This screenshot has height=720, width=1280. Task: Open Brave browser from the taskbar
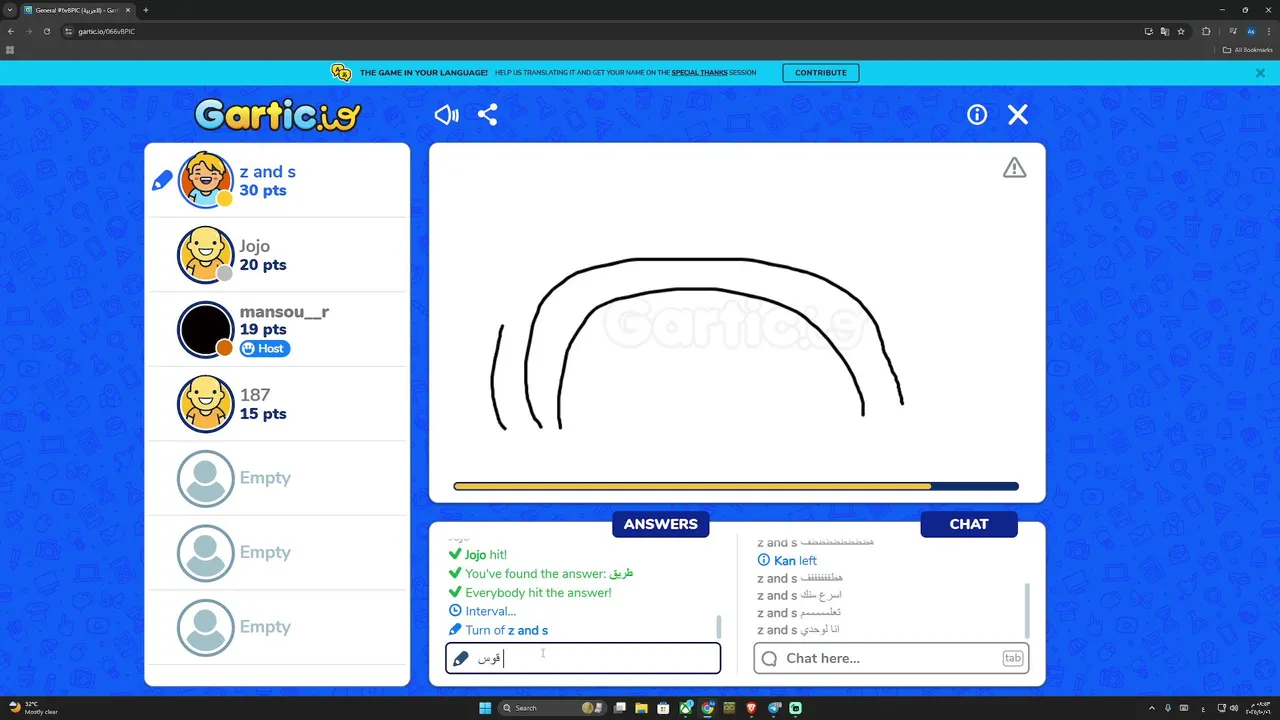coord(751,708)
